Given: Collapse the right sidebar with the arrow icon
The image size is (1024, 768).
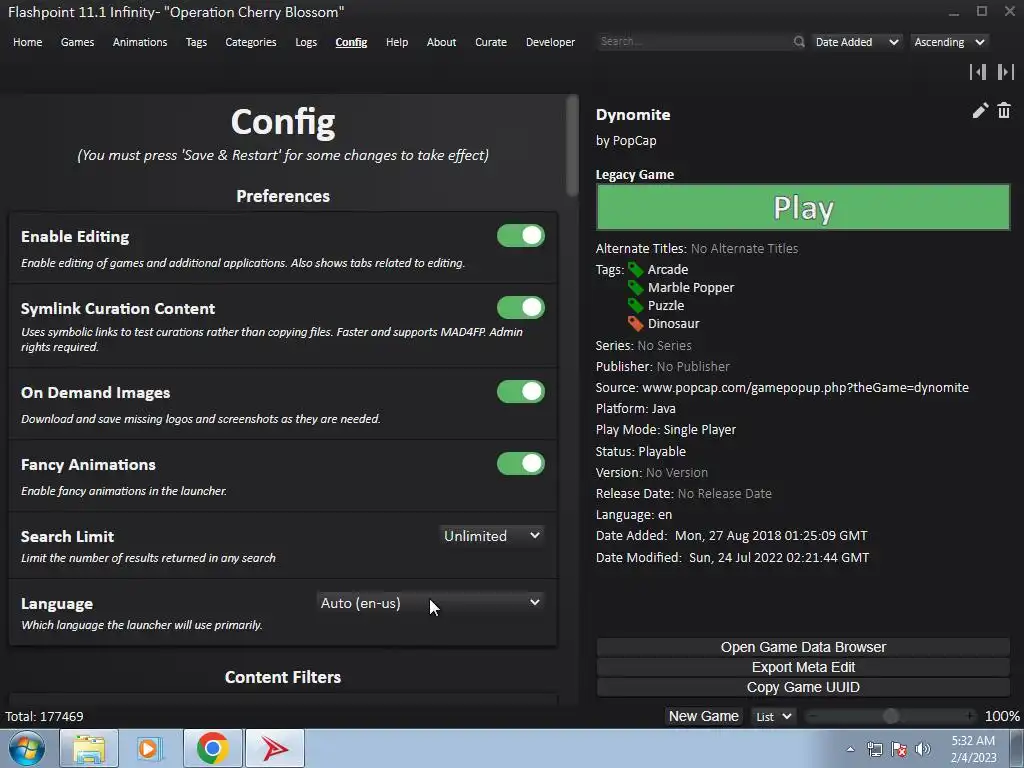Looking at the screenshot, I should coord(1006,72).
